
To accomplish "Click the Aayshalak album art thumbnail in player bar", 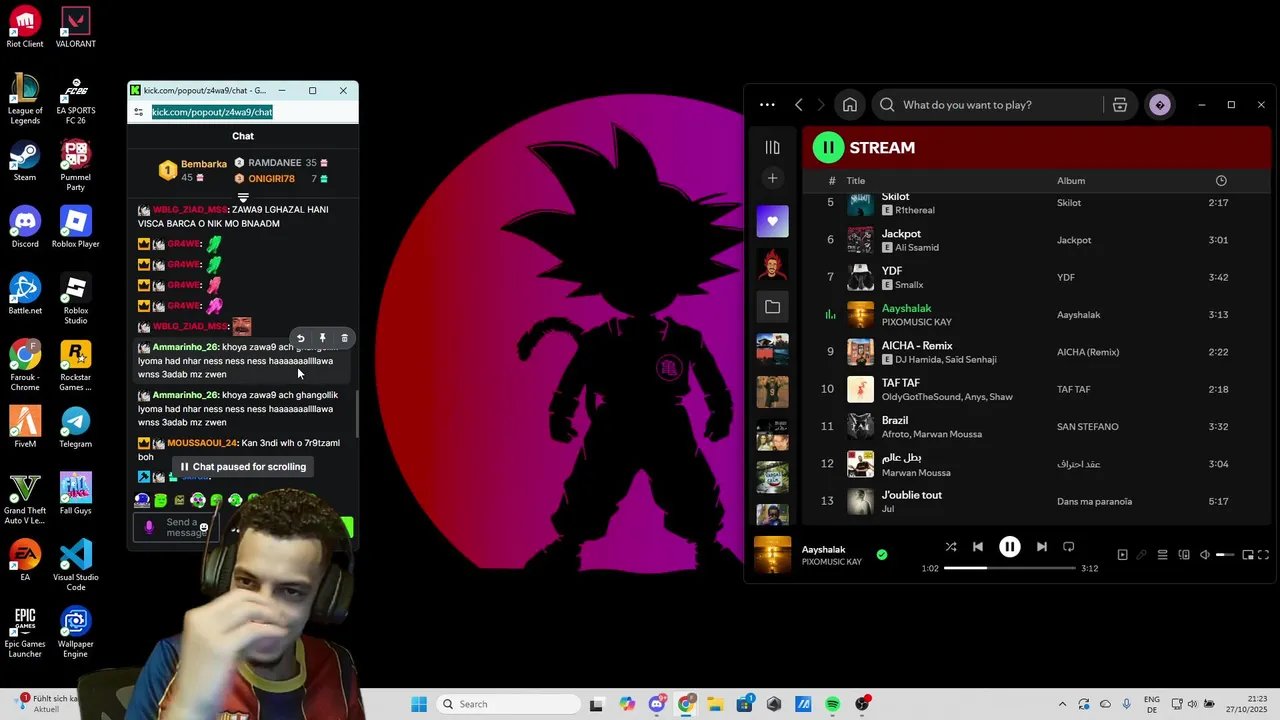I will (x=772, y=555).
